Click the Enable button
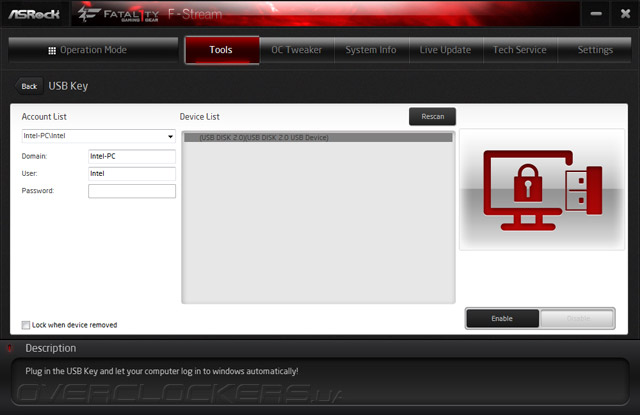 point(502,318)
